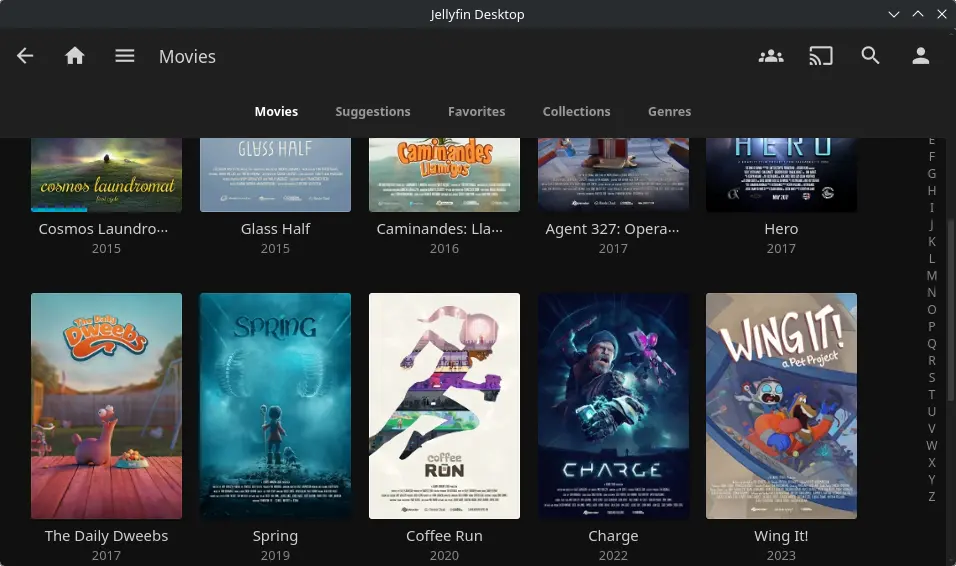
Task: Jump to letter L in alphabet picker
Action: point(932,259)
